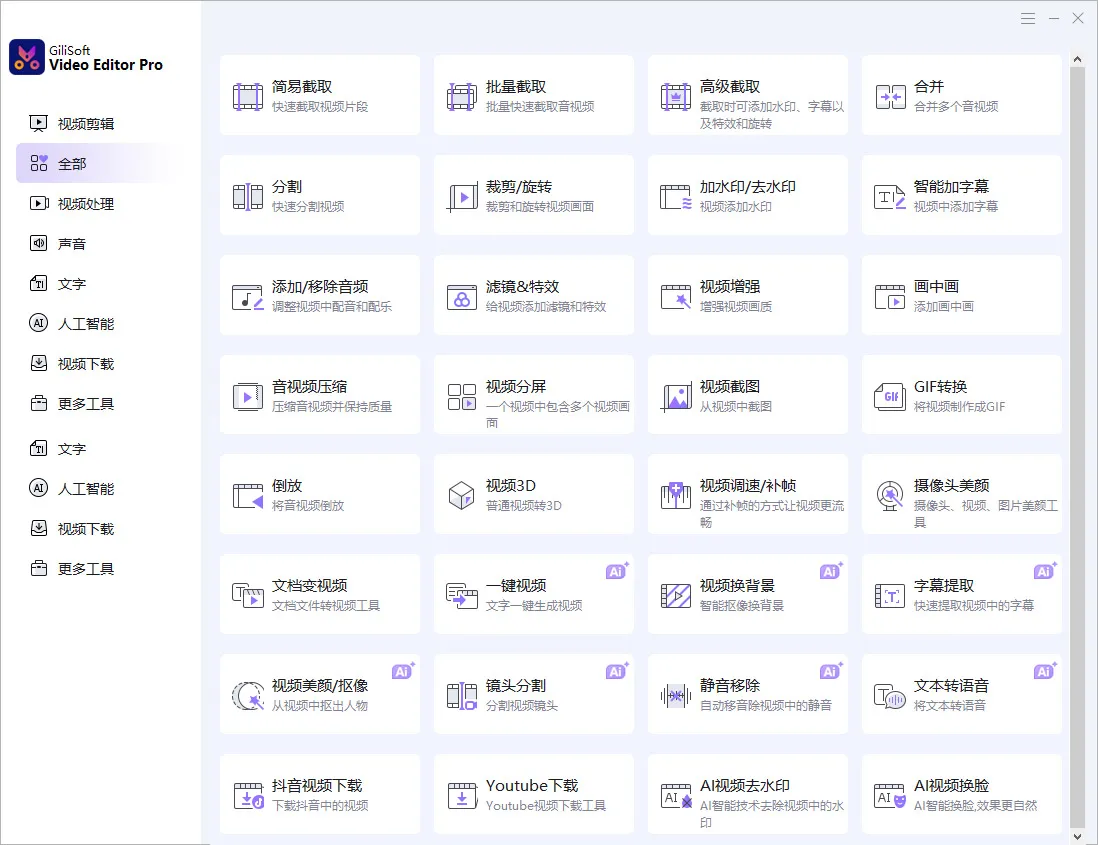The height and width of the screenshot is (845, 1098).
Task: Switch to the 视频剪辑 sidebar category
Action: tap(85, 124)
